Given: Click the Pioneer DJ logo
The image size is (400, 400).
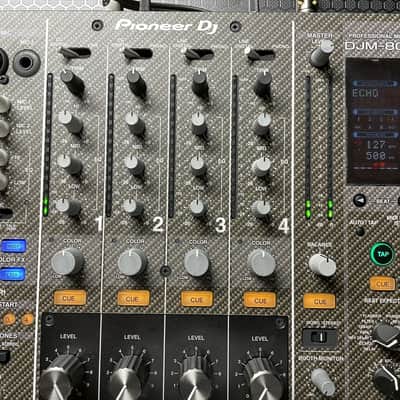Looking at the screenshot, I should tap(167, 26).
